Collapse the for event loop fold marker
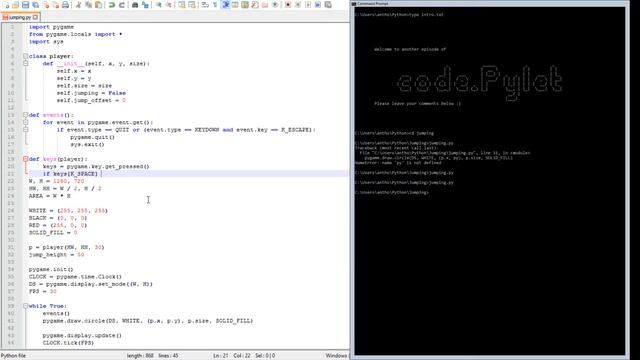Screen dimensions: 640x360 click(x=25, y=122)
